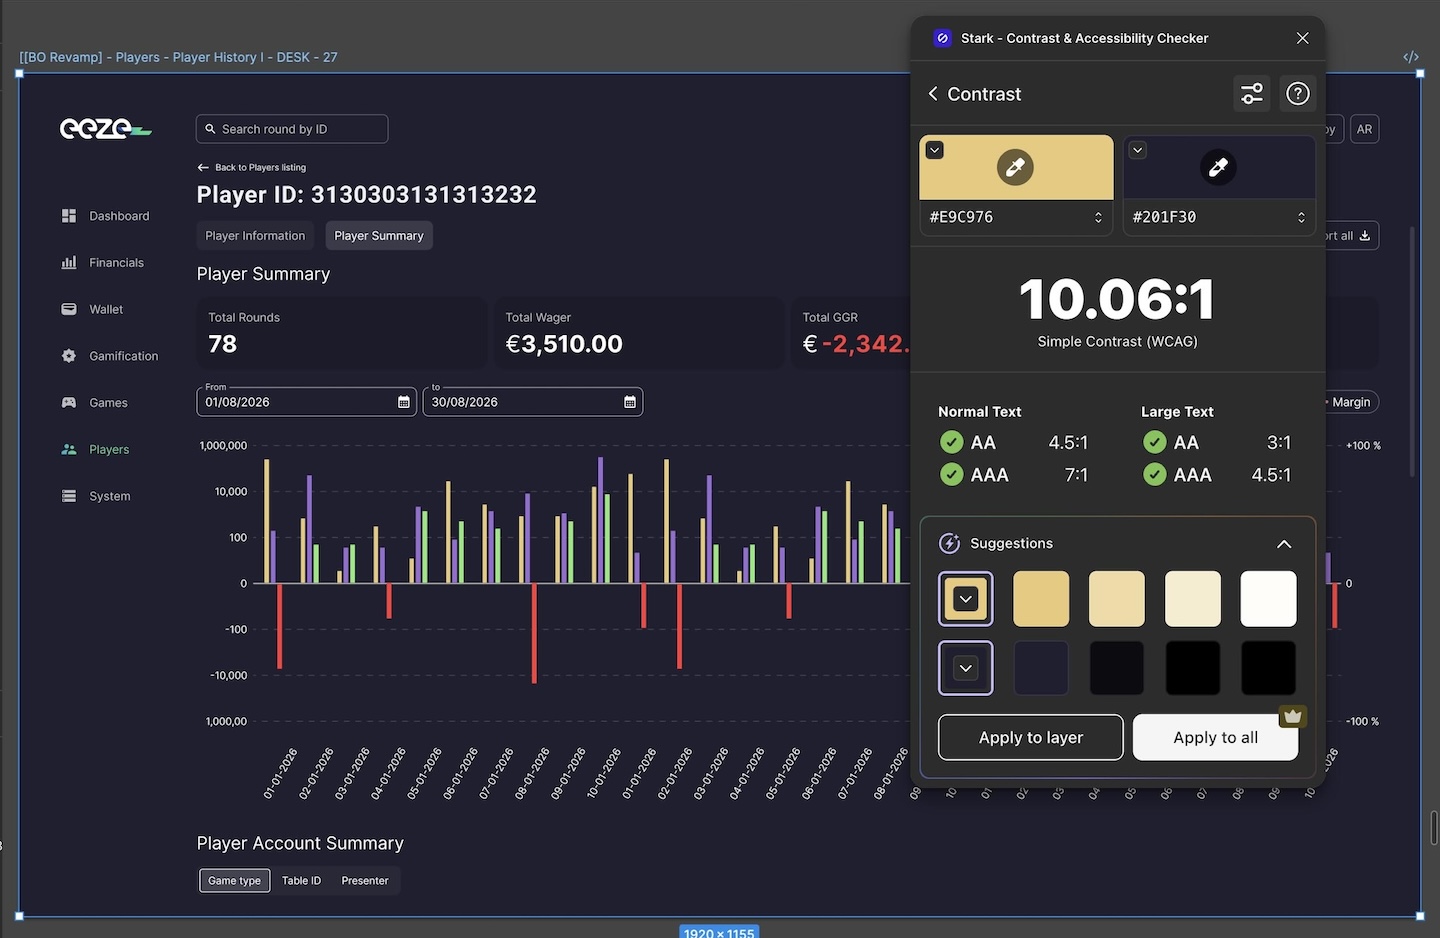Click the Wallet icon in the sidebar
The image size is (1440, 938).
(x=69, y=309)
